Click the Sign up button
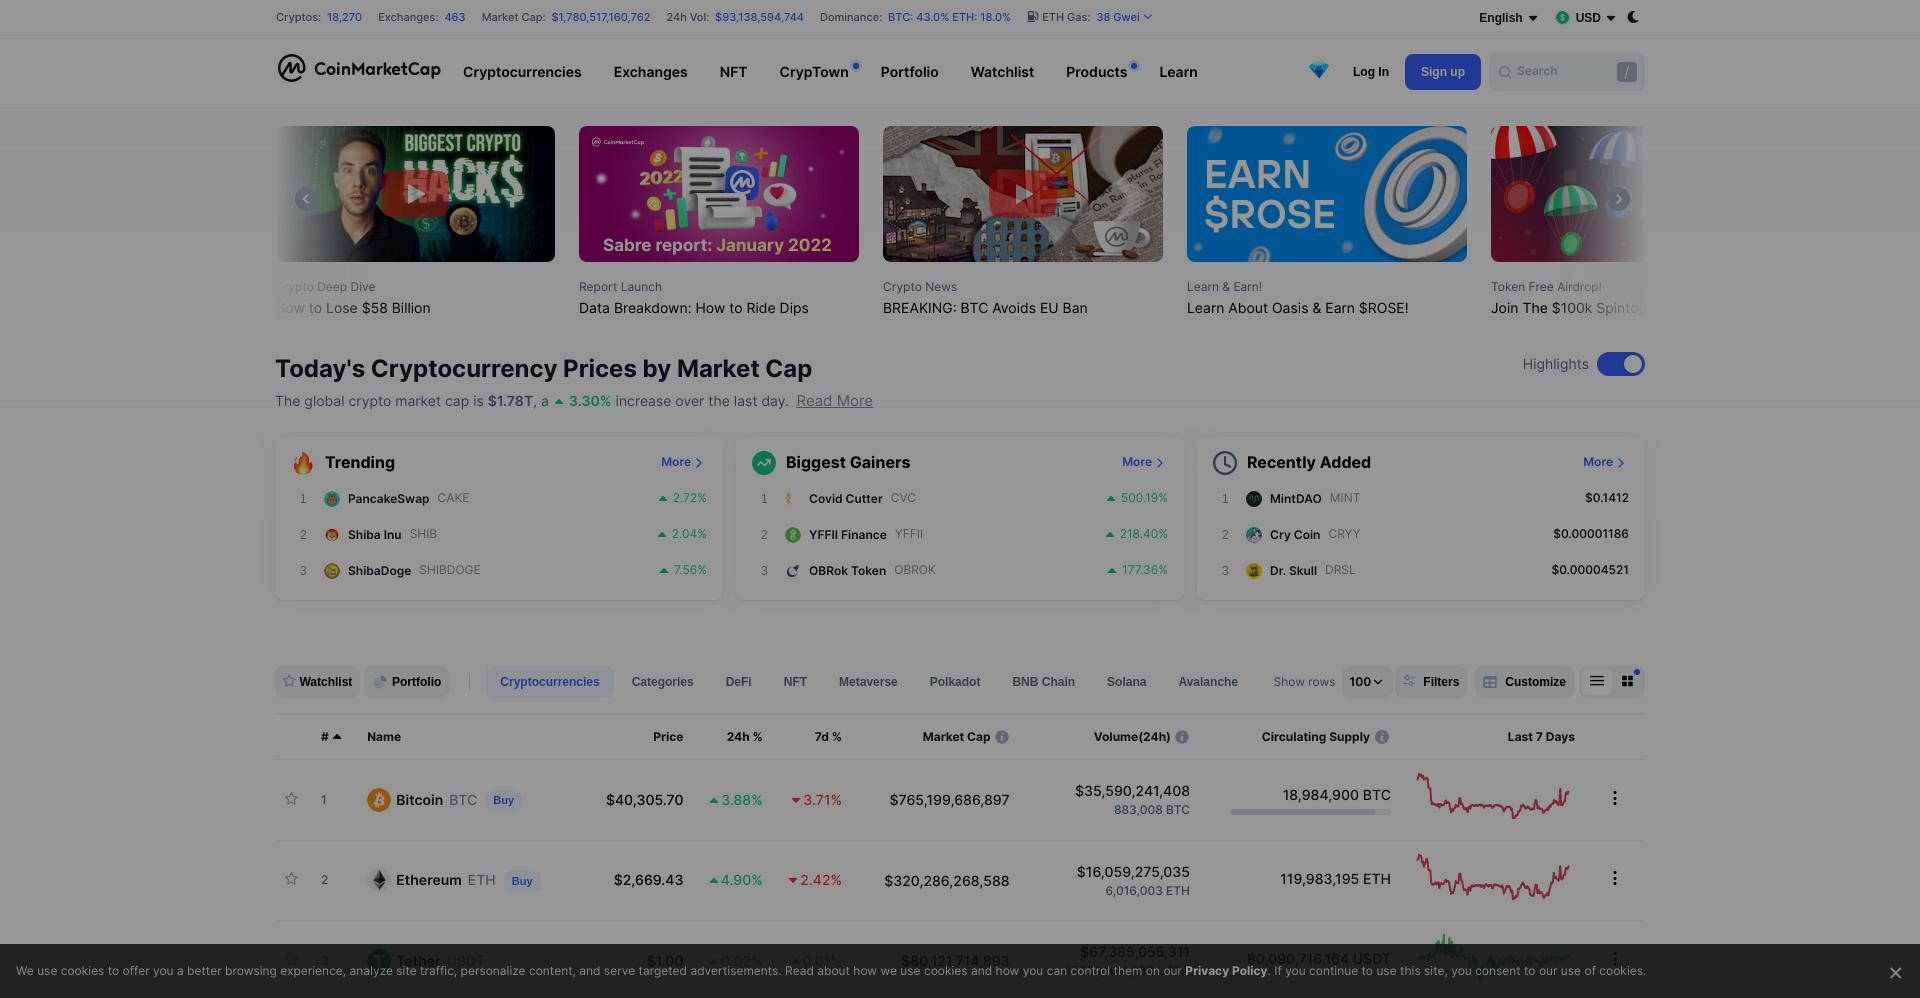Viewport: 1920px width, 998px height. click(1442, 72)
